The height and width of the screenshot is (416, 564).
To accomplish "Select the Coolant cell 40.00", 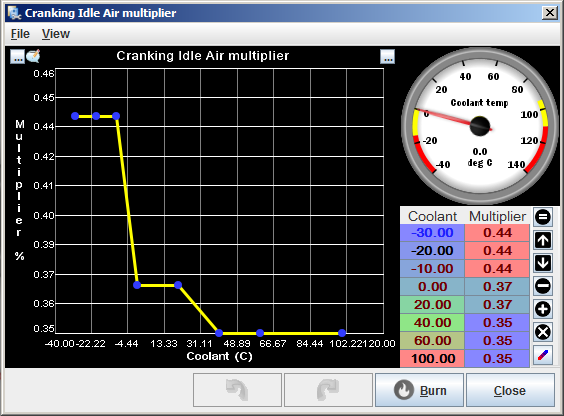I will pos(432,323).
